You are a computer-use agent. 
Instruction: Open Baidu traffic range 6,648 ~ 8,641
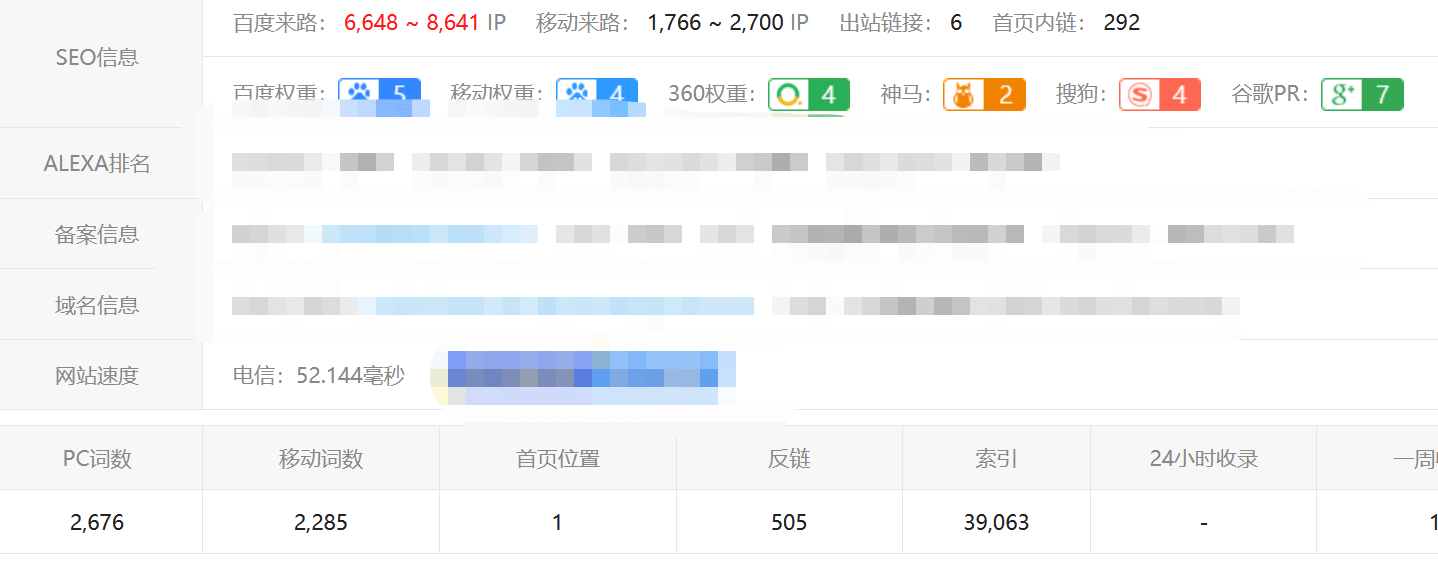point(411,22)
